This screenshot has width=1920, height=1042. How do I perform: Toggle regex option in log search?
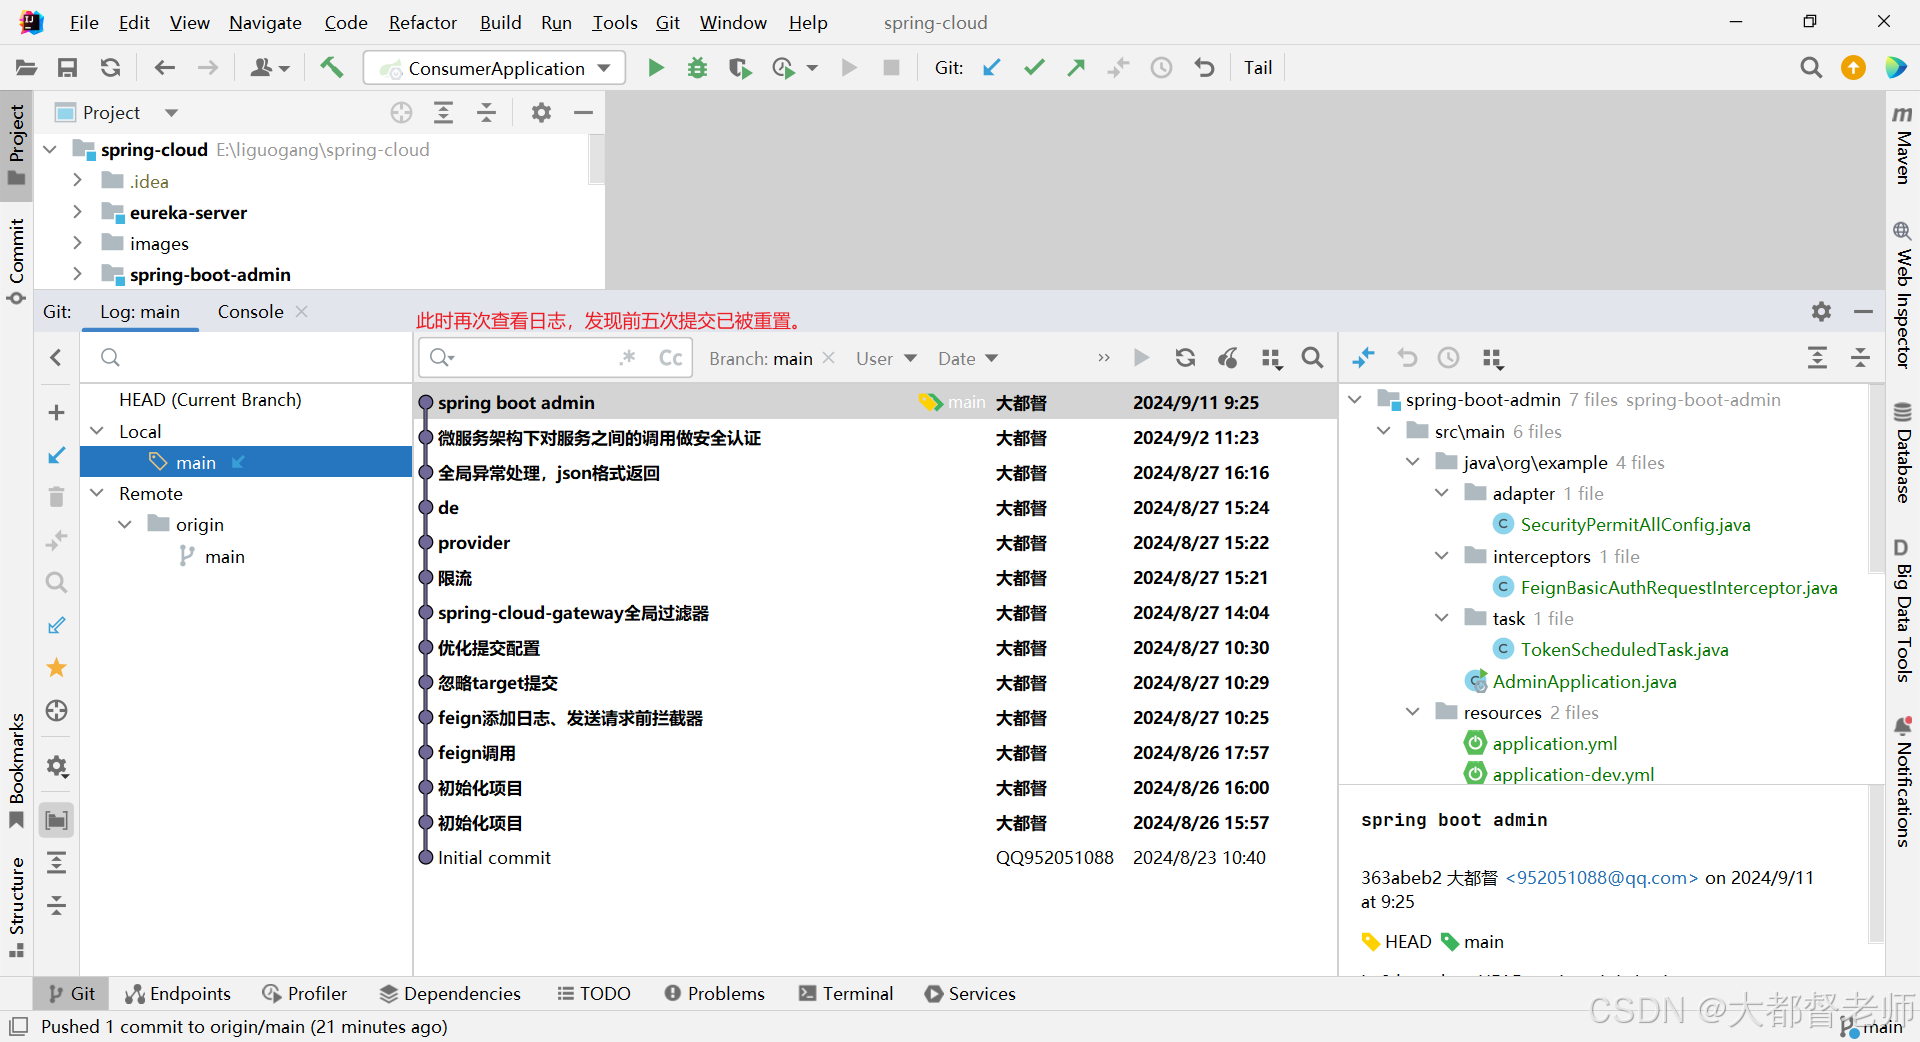coord(628,358)
